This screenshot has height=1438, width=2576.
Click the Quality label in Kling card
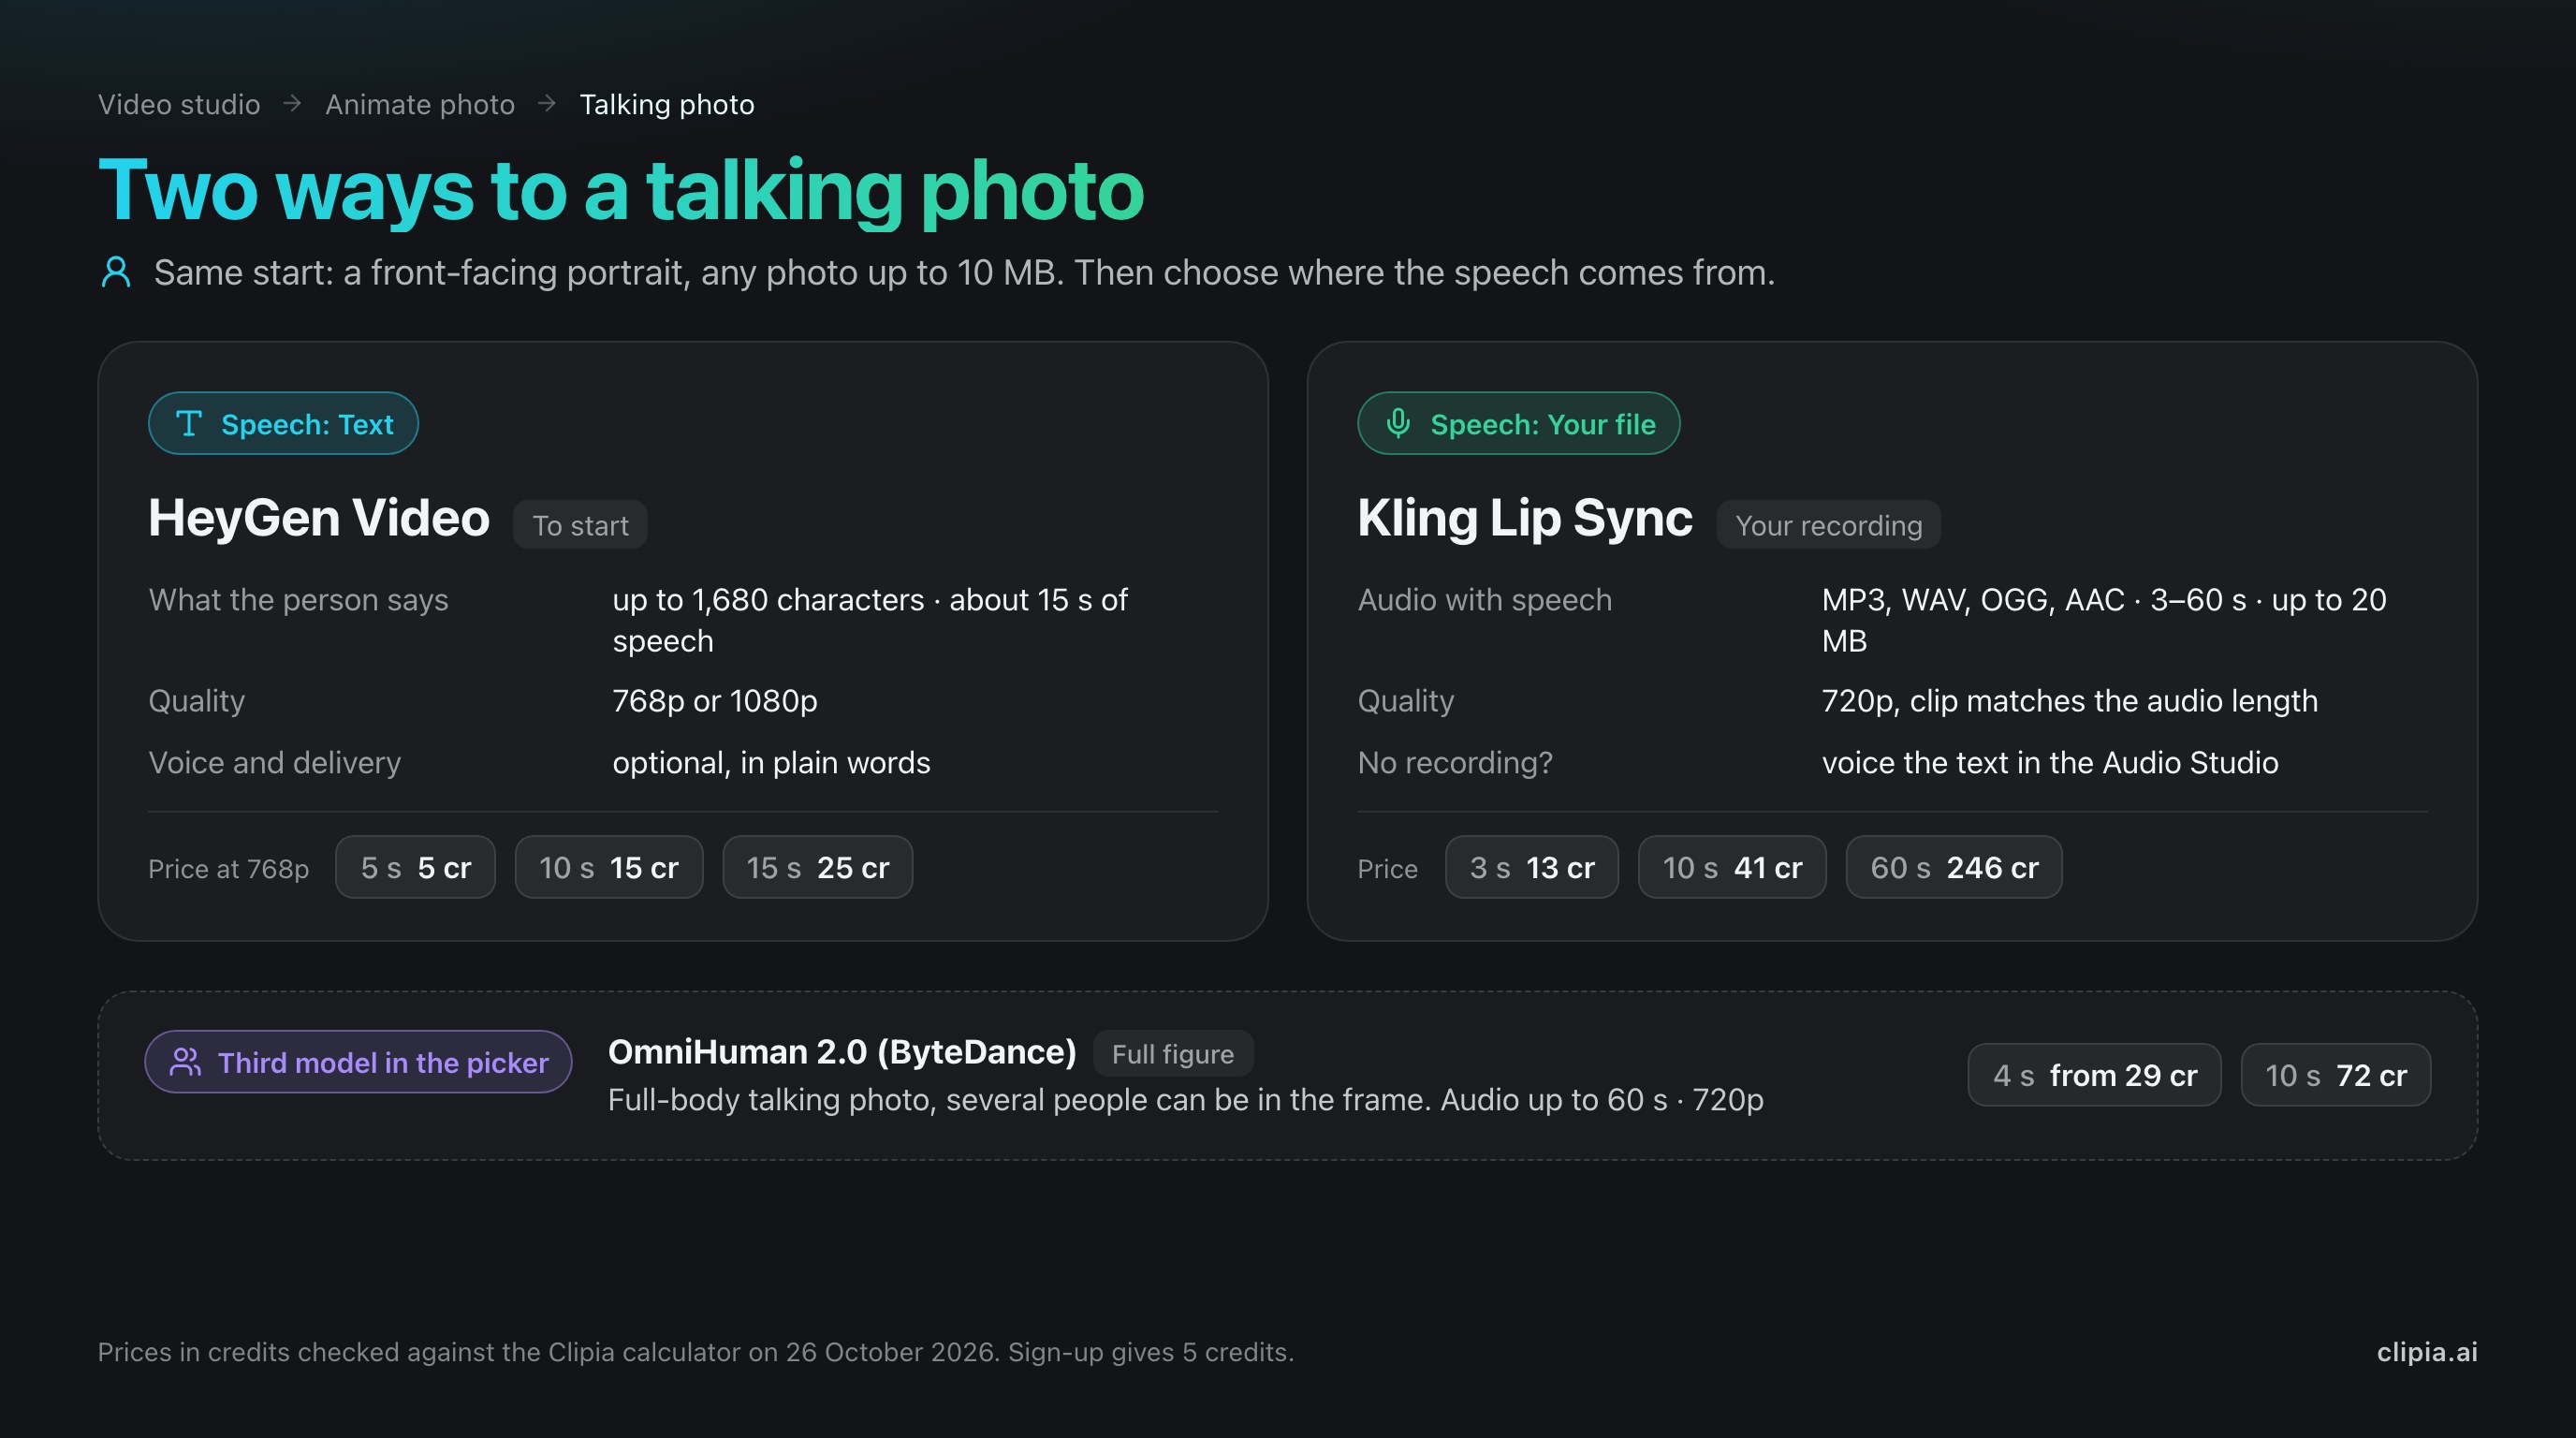coord(1406,701)
